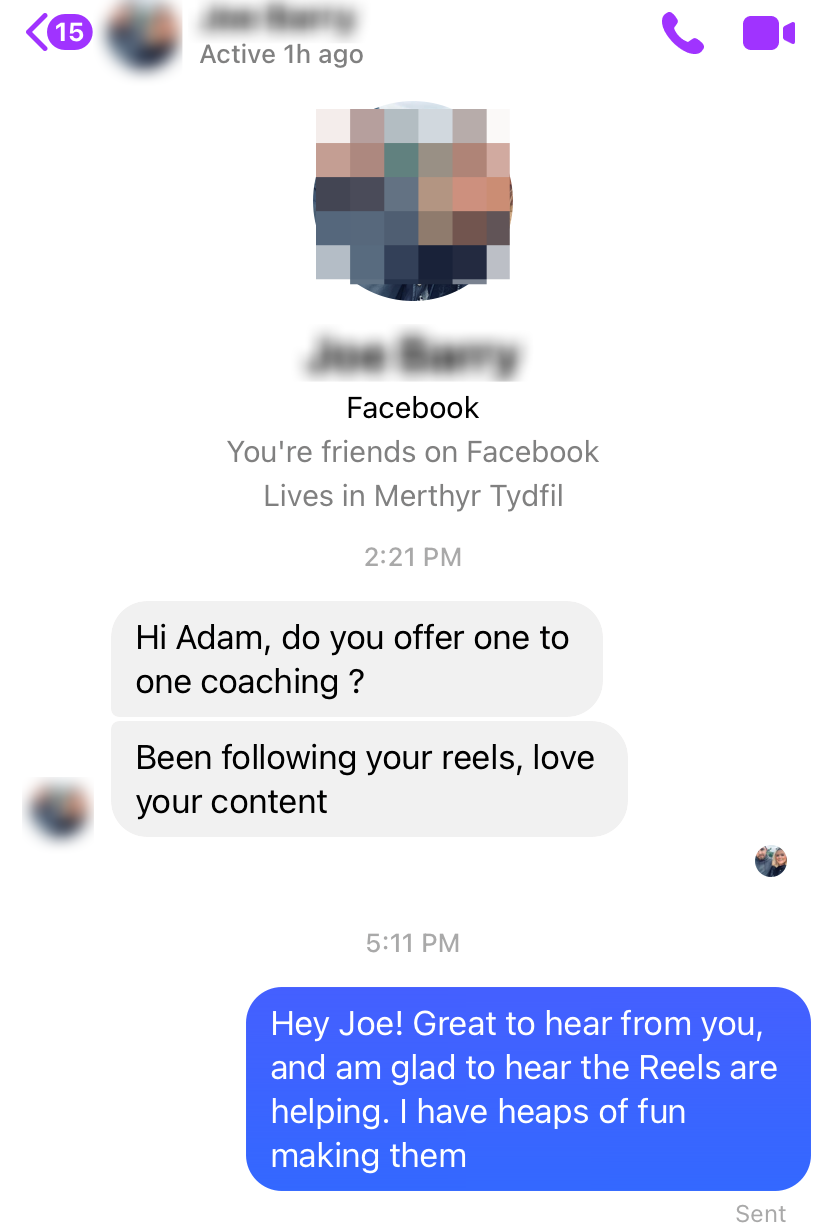This screenshot has height=1227, width=827.
Task: View the large pixelated profile photo
Action: [413, 200]
